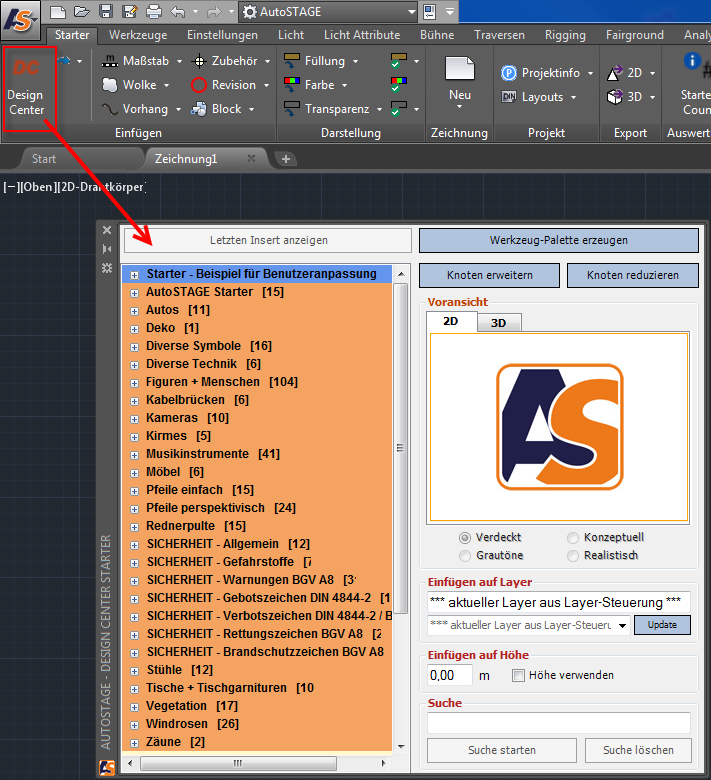The width and height of the screenshot is (711, 780).
Task: Select the Verdeckt radio button
Action: coord(465,537)
